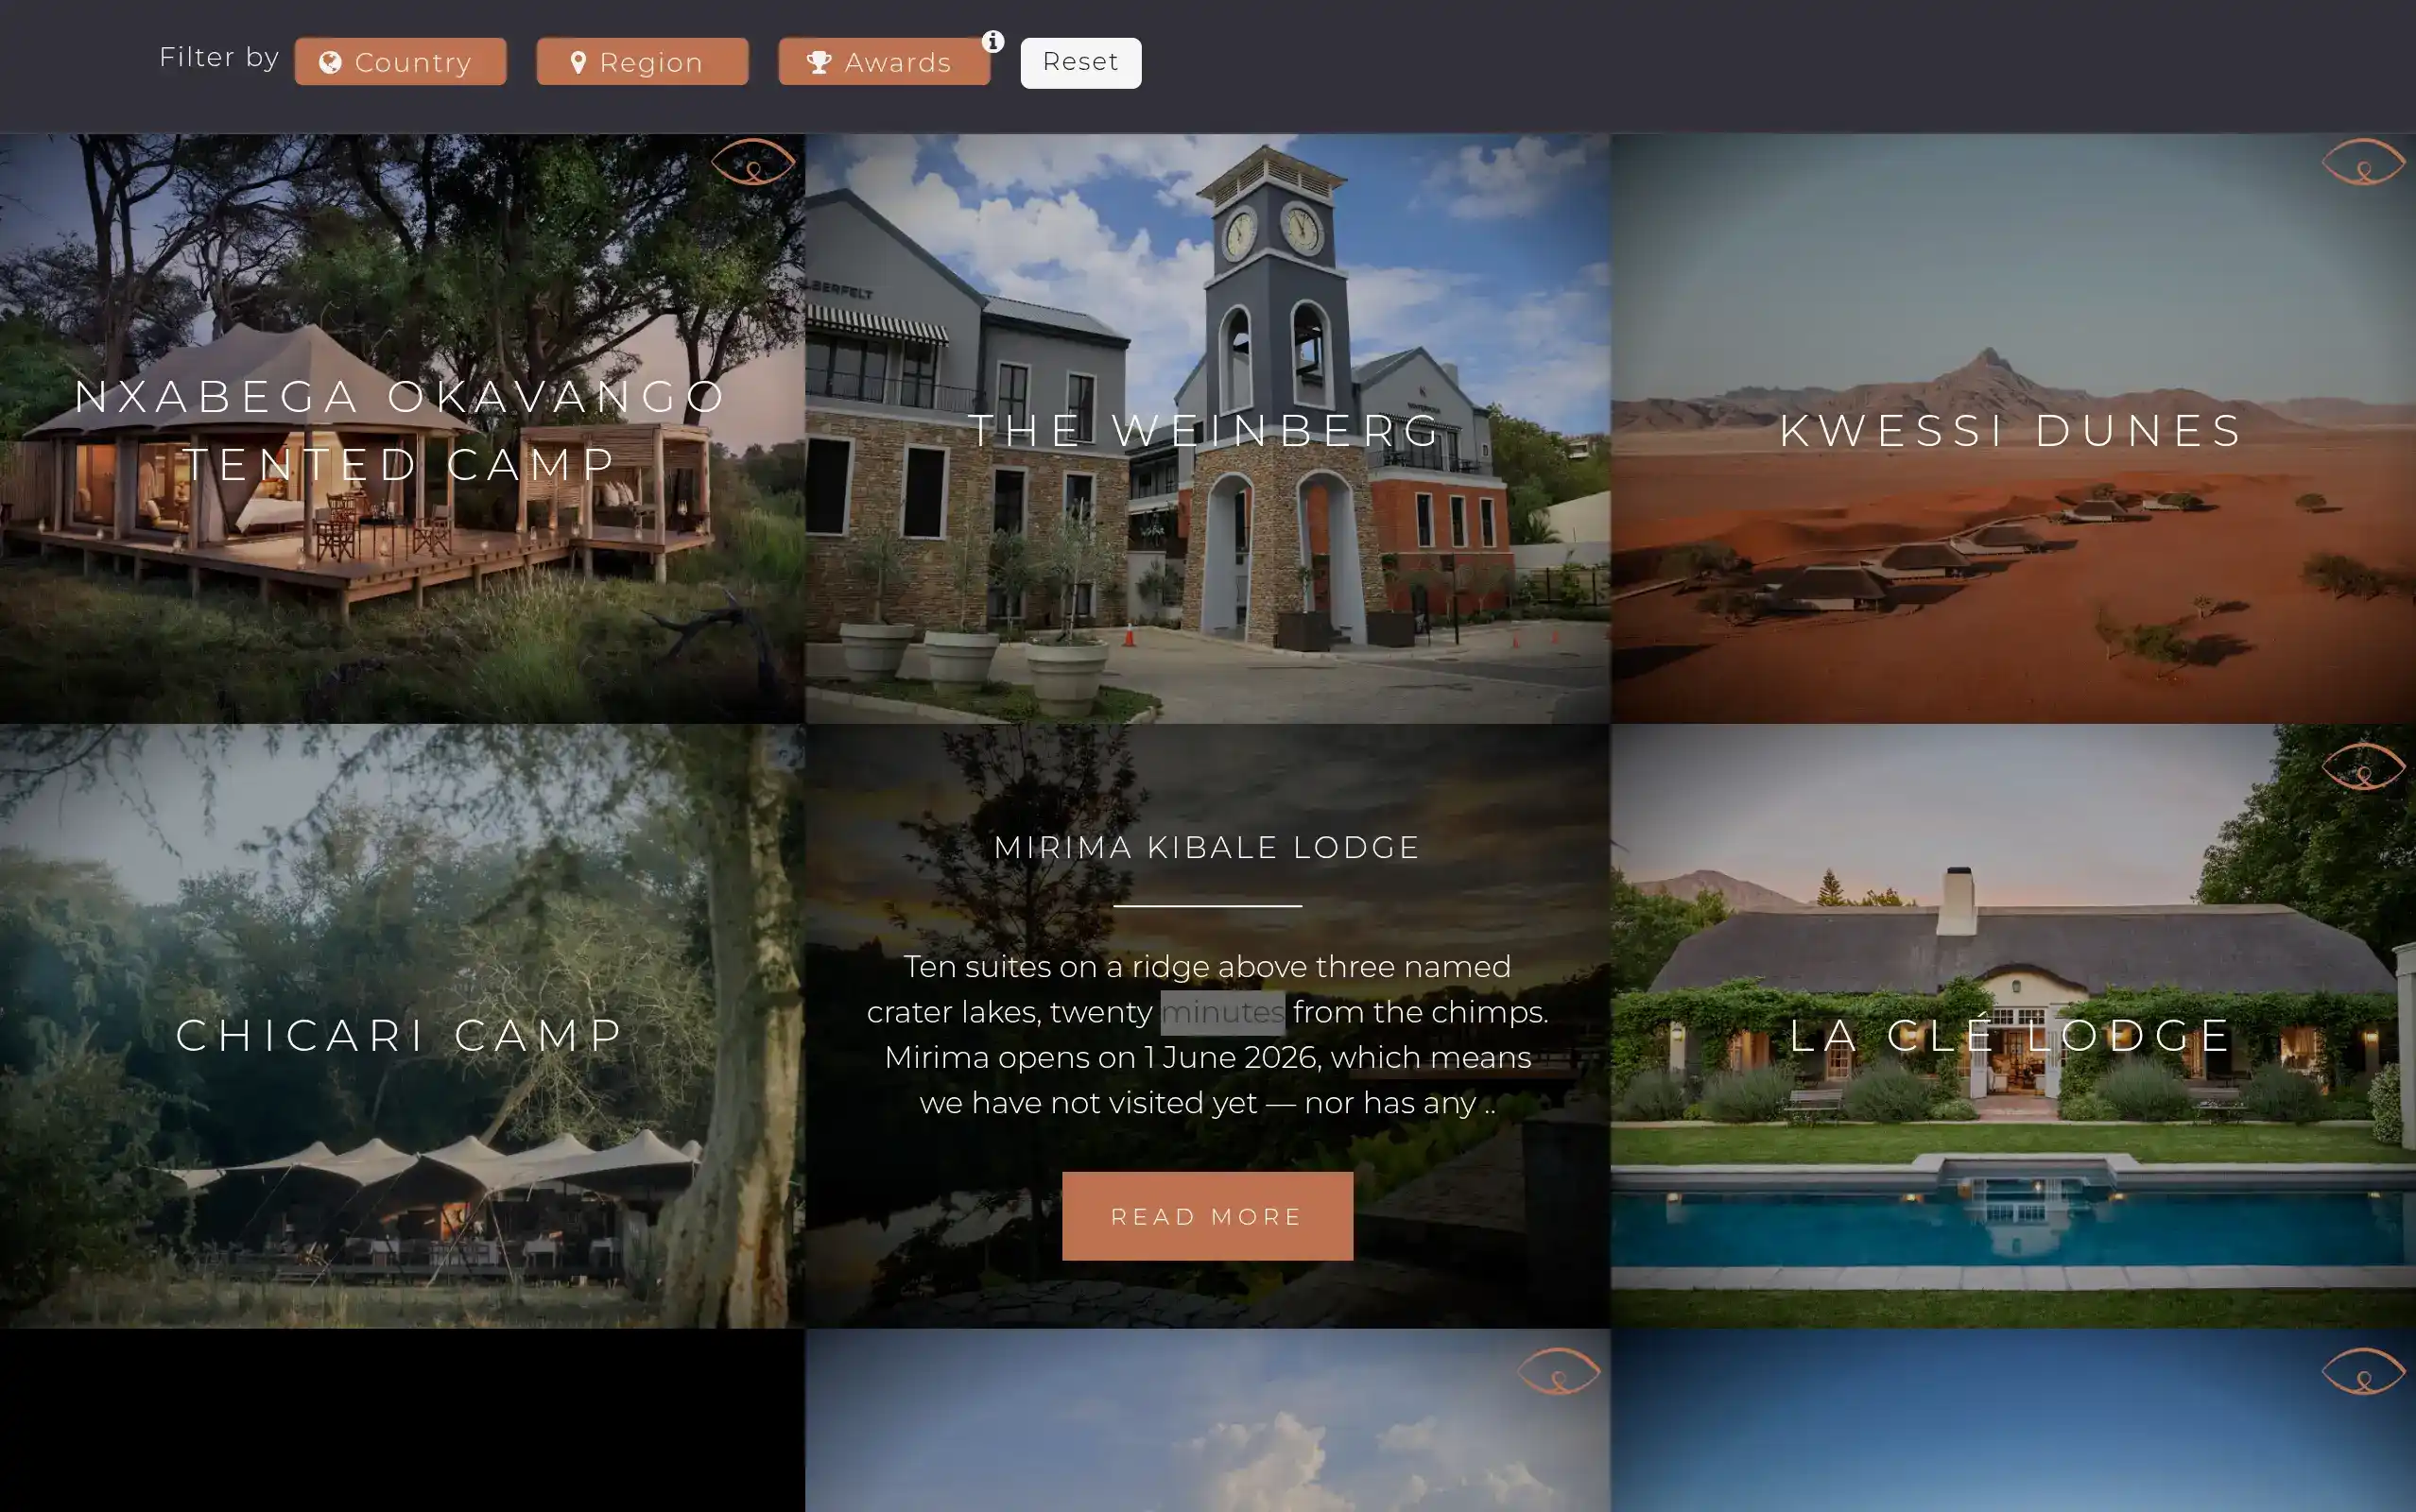This screenshot has width=2416, height=1512.
Task: Click the Reset filters button
Action: pos(1080,62)
